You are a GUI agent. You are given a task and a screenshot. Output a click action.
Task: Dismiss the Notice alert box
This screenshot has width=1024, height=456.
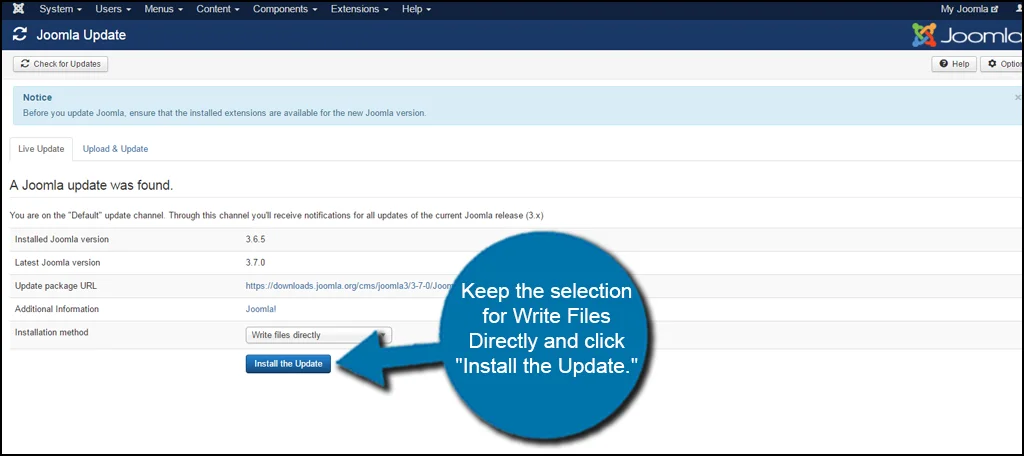pyautogui.click(x=1017, y=97)
